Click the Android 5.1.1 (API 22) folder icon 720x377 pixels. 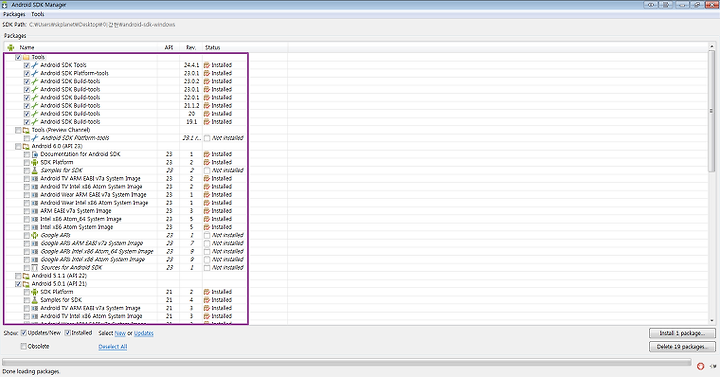pyautogui.click(x=26, y=276)
